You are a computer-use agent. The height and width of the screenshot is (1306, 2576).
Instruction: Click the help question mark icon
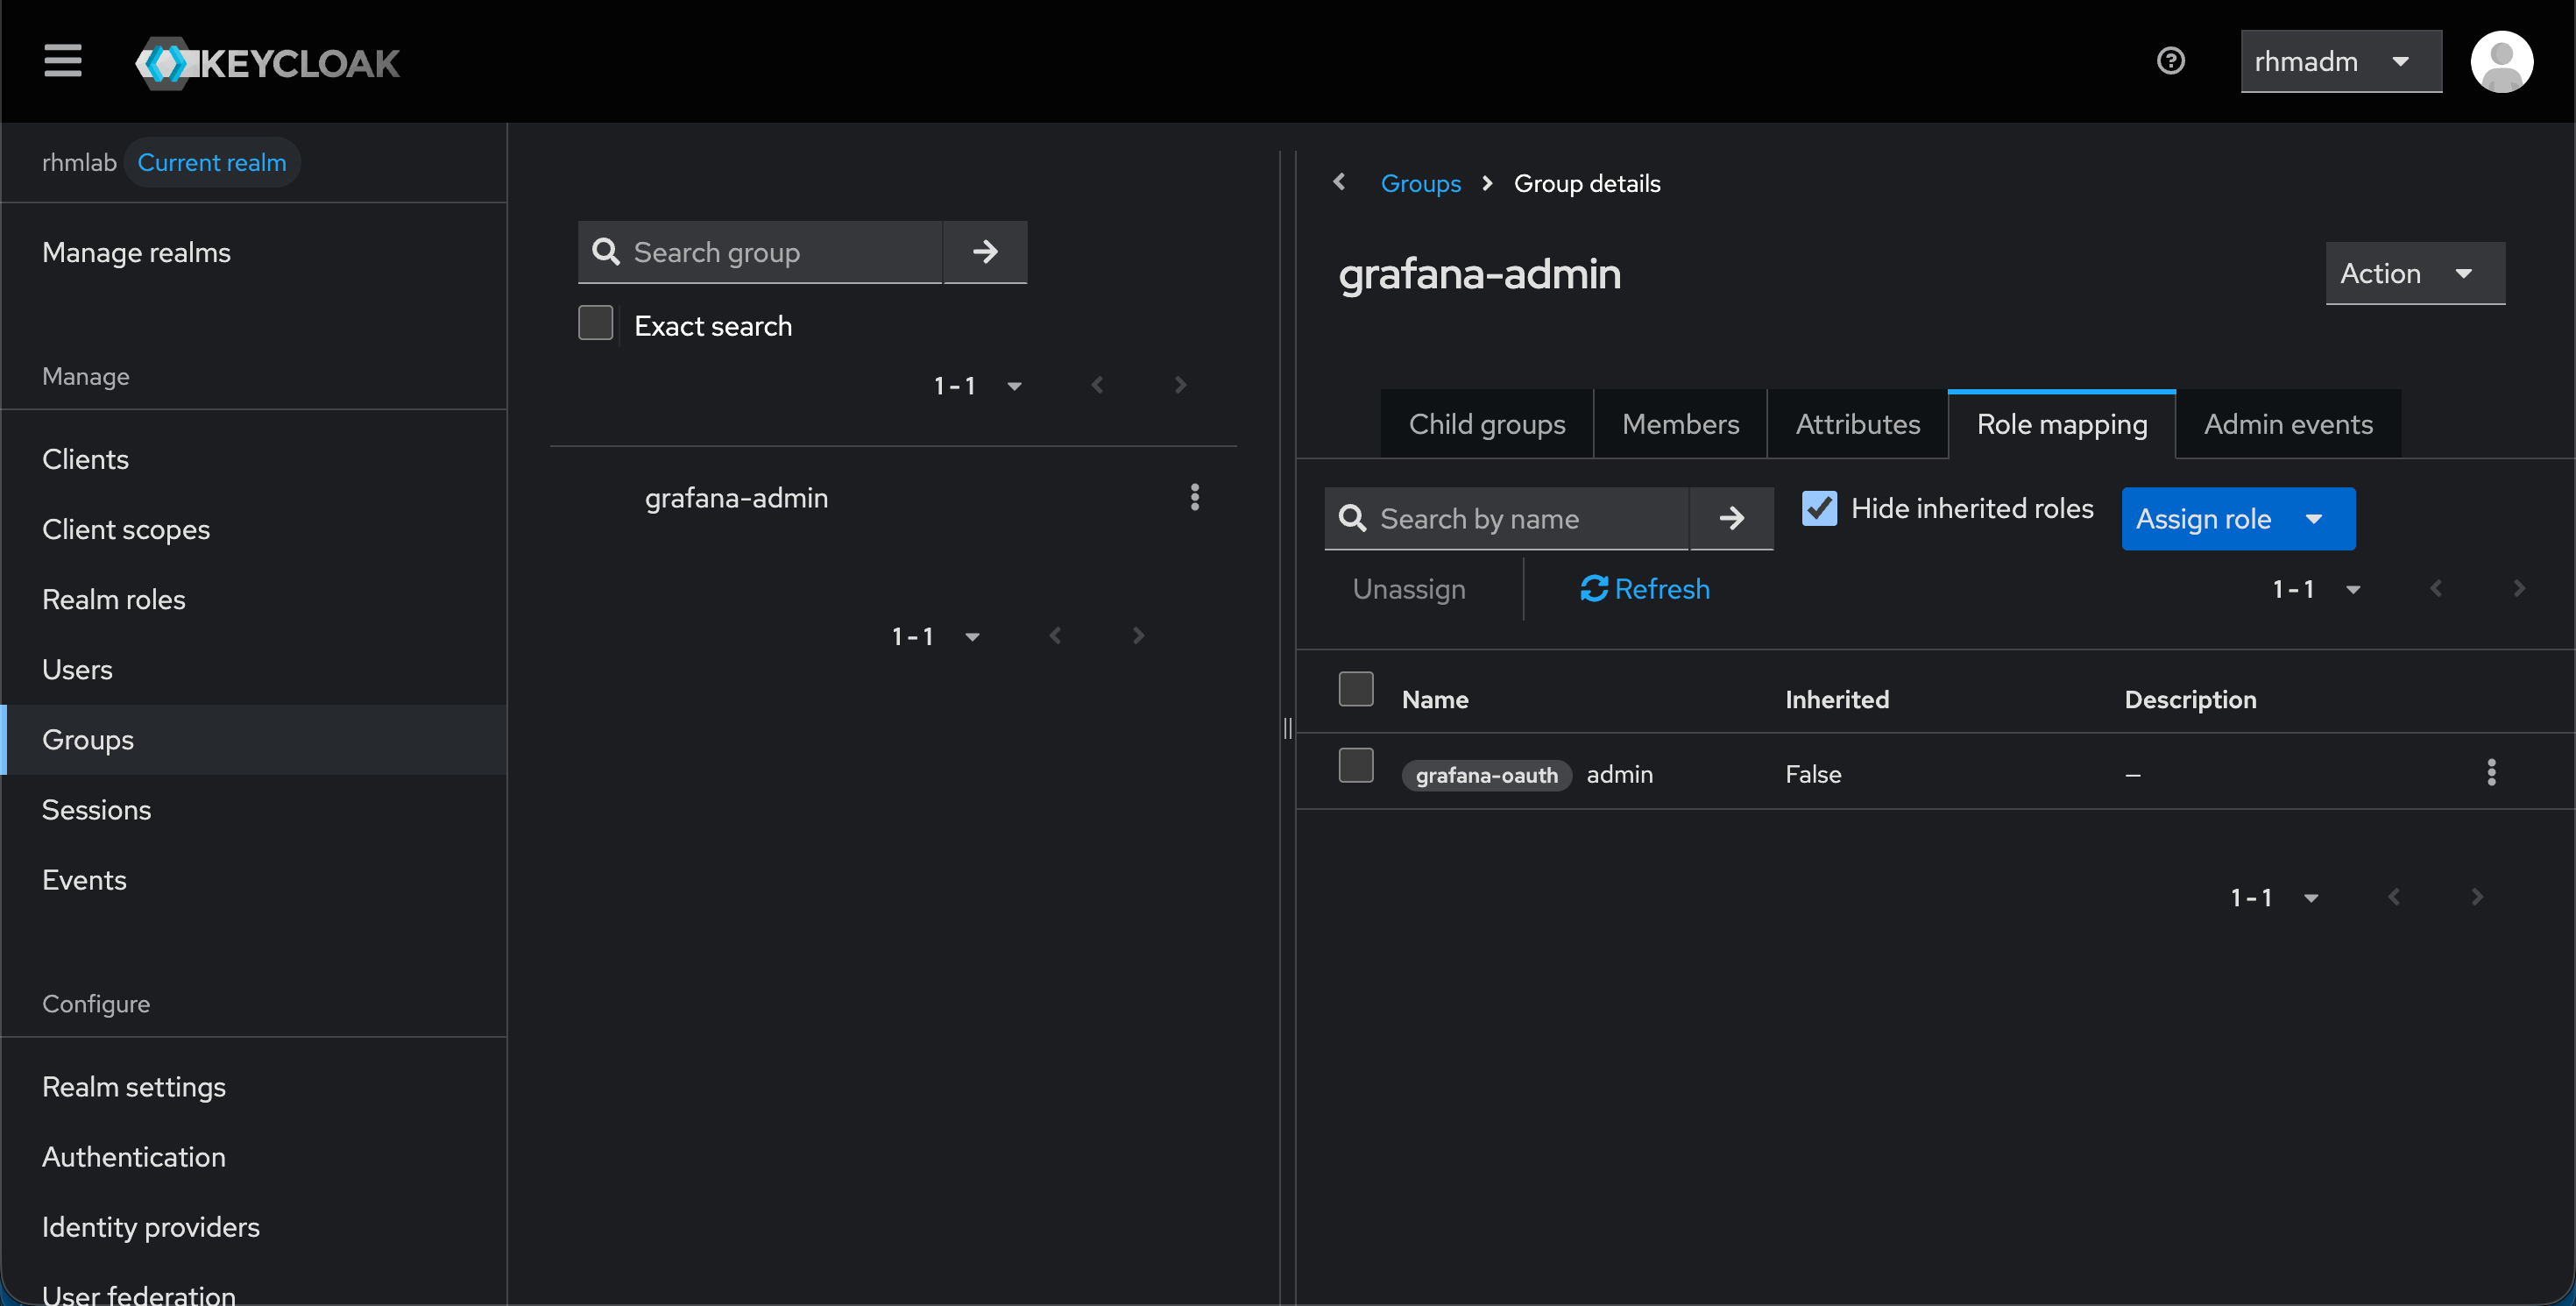(x=2170, y=61)
